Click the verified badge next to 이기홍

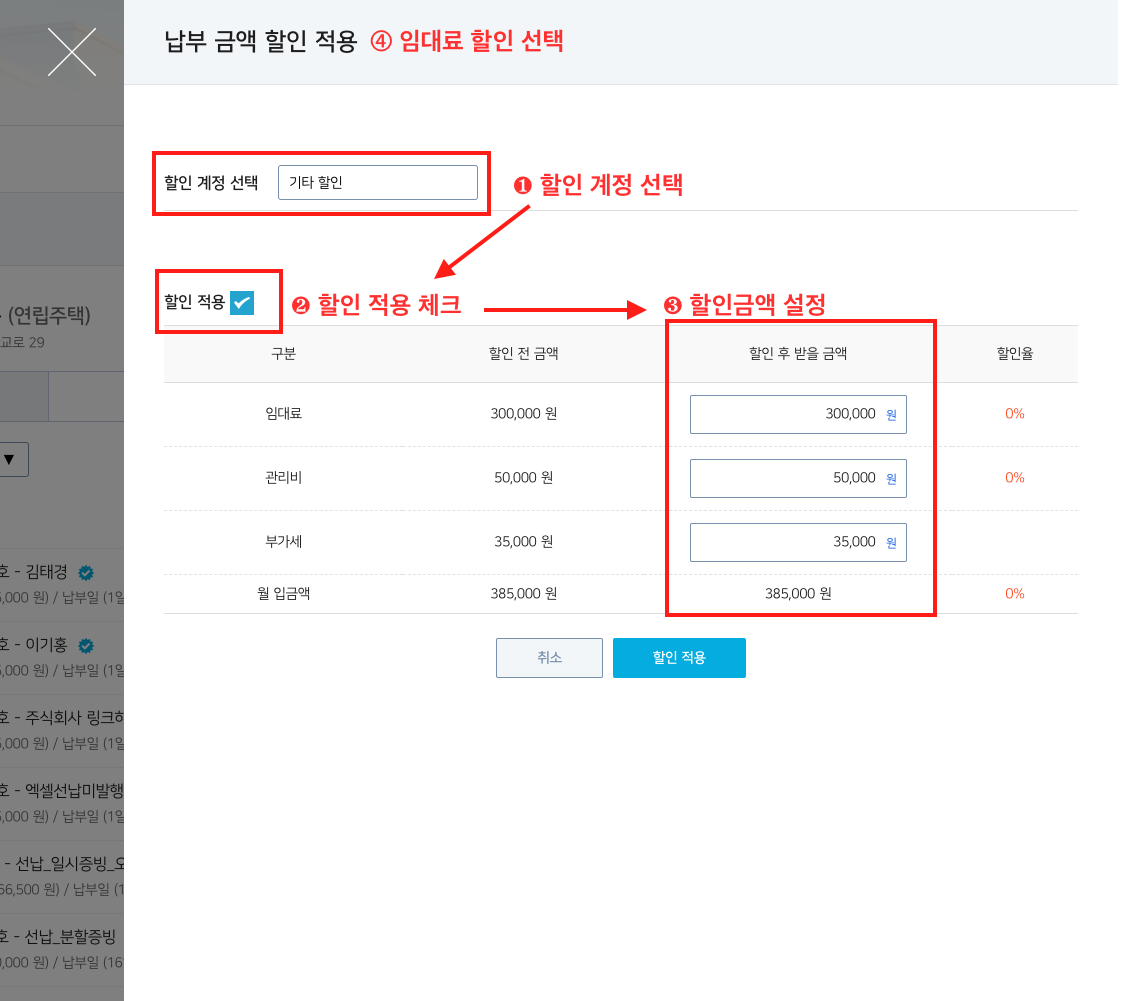pos(87,645)
